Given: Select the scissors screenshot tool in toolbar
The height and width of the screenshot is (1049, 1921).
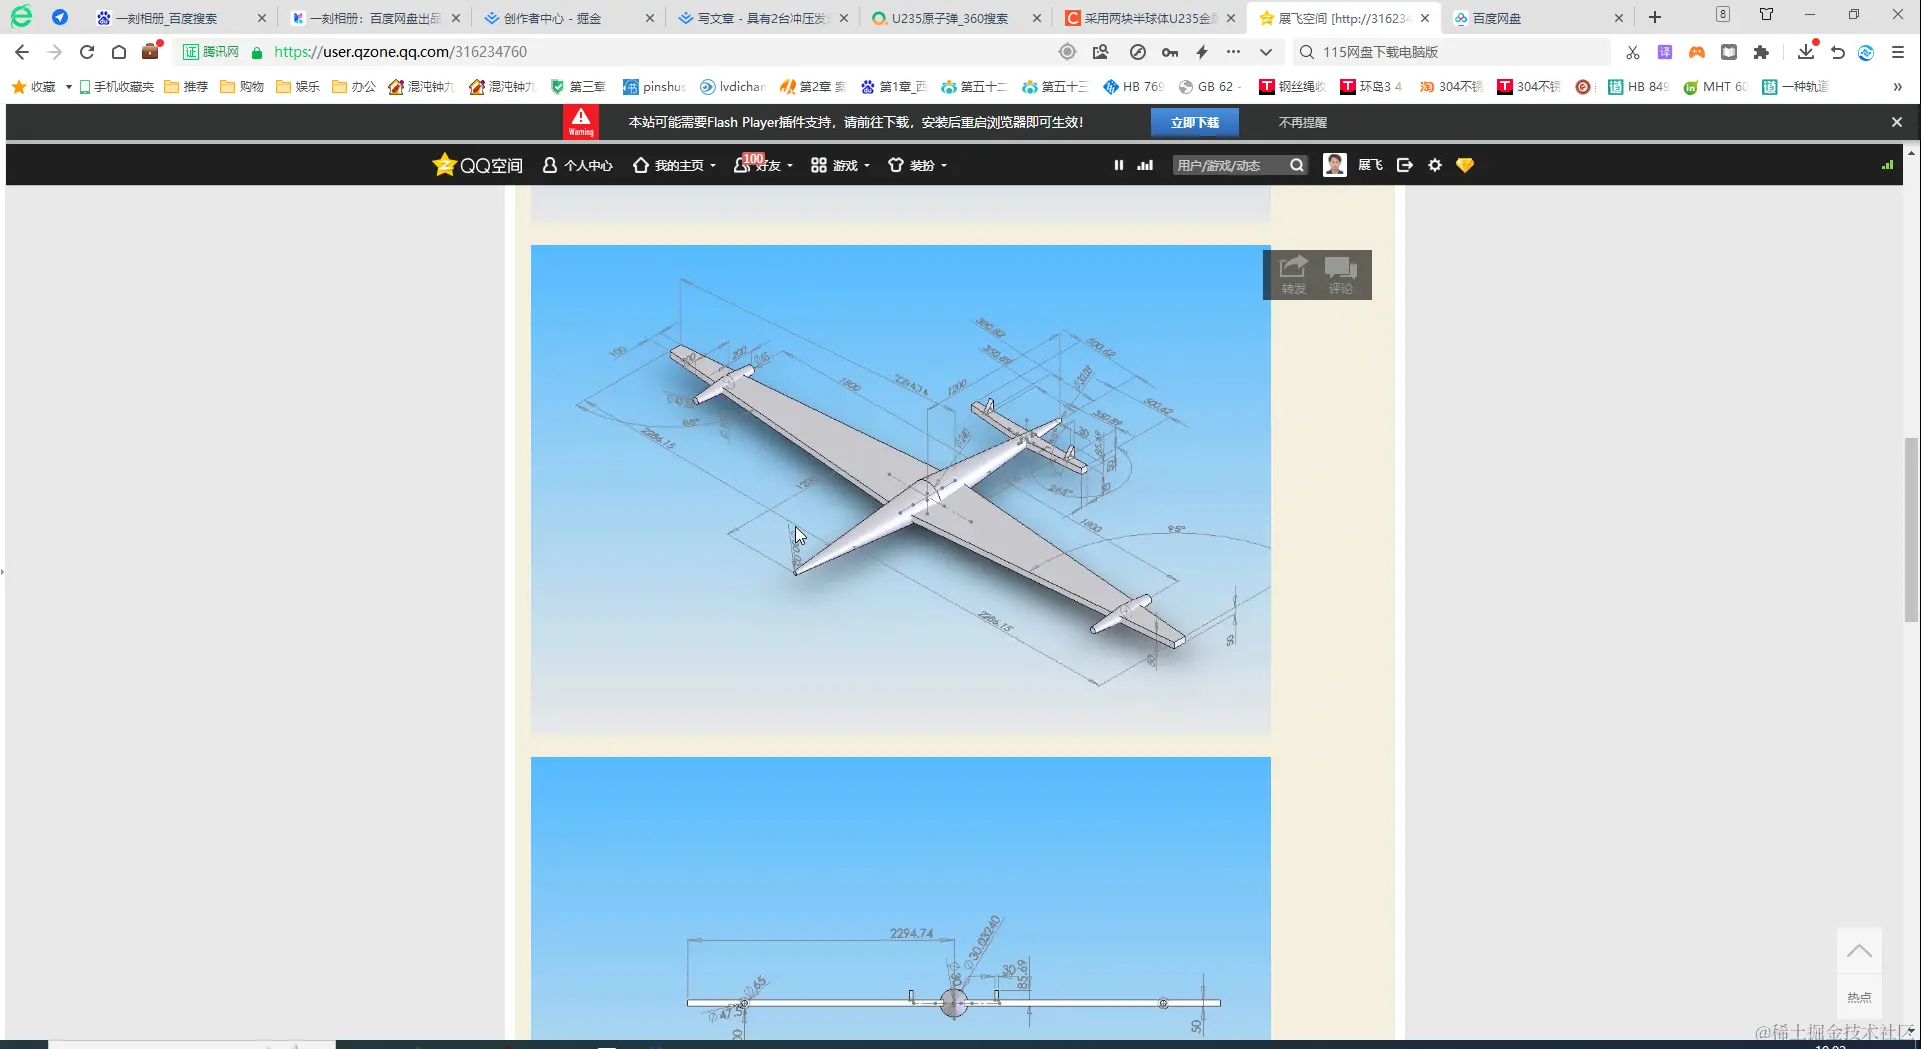Looking at the screenshot, I should (x=1632, y=52).
